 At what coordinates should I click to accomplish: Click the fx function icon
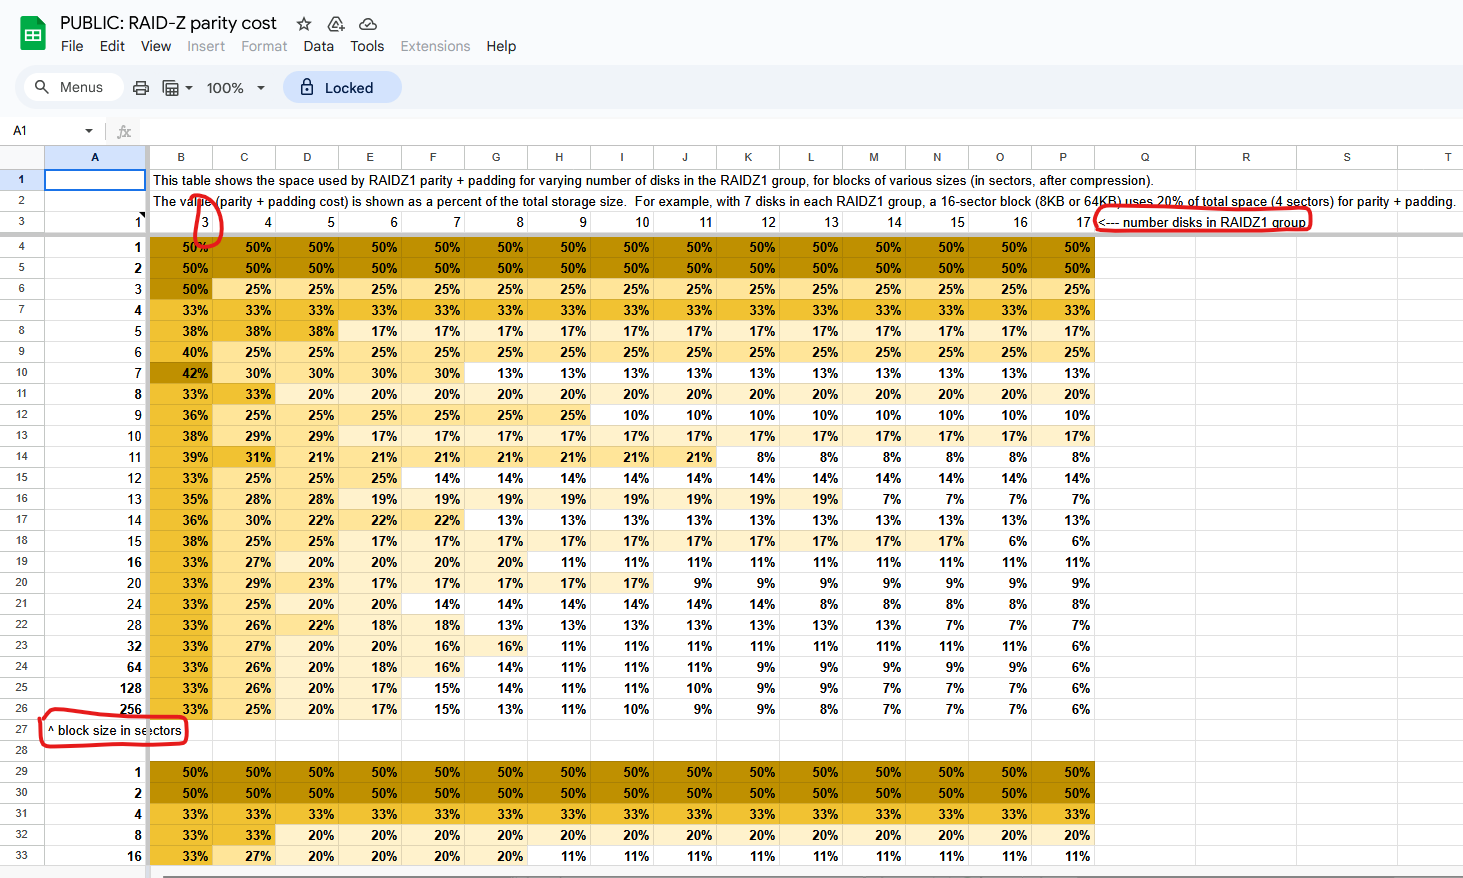(x=124, y=131)
